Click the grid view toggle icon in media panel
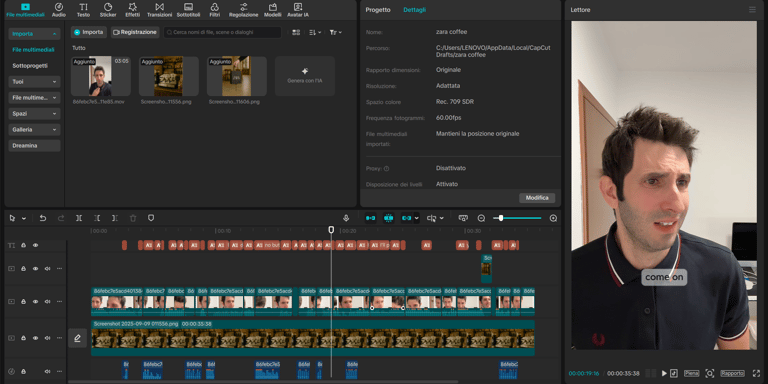The image size is (768, 384). point(296,32)
